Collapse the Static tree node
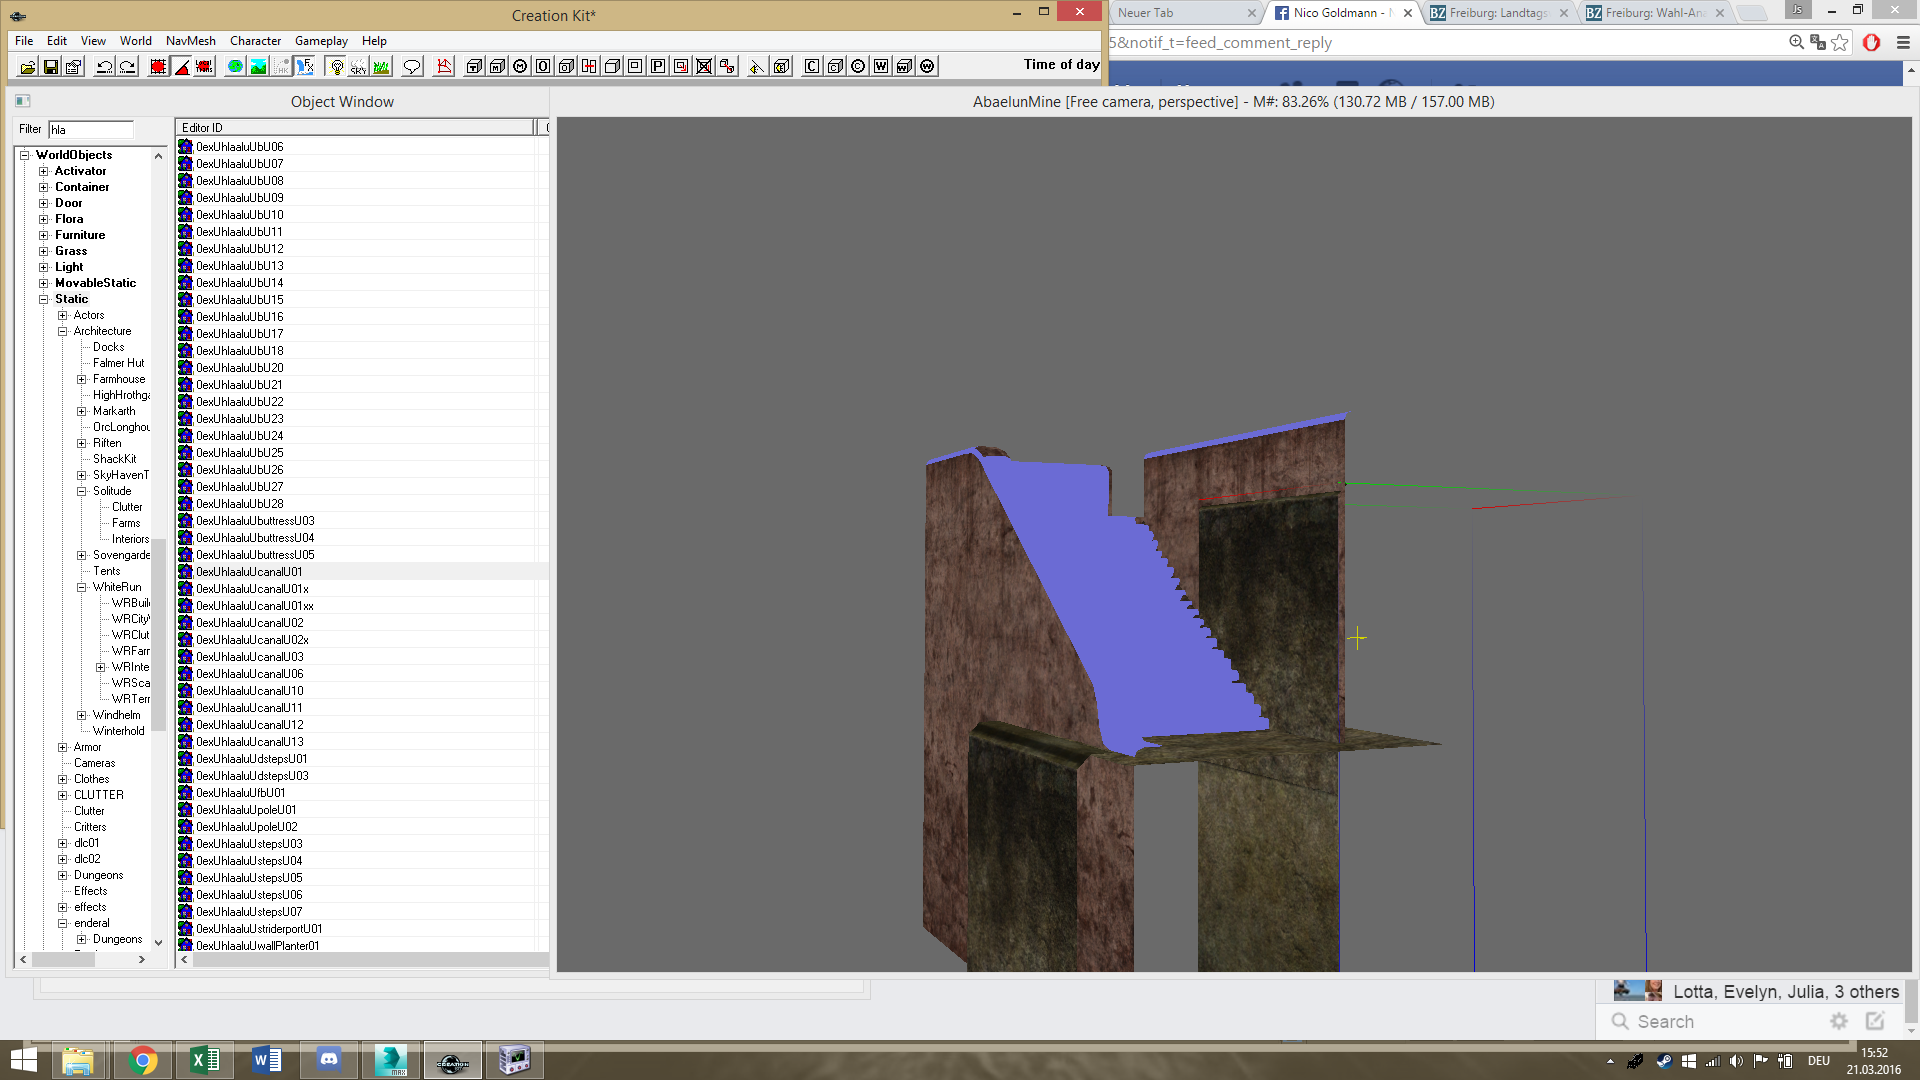 (44, 300)
